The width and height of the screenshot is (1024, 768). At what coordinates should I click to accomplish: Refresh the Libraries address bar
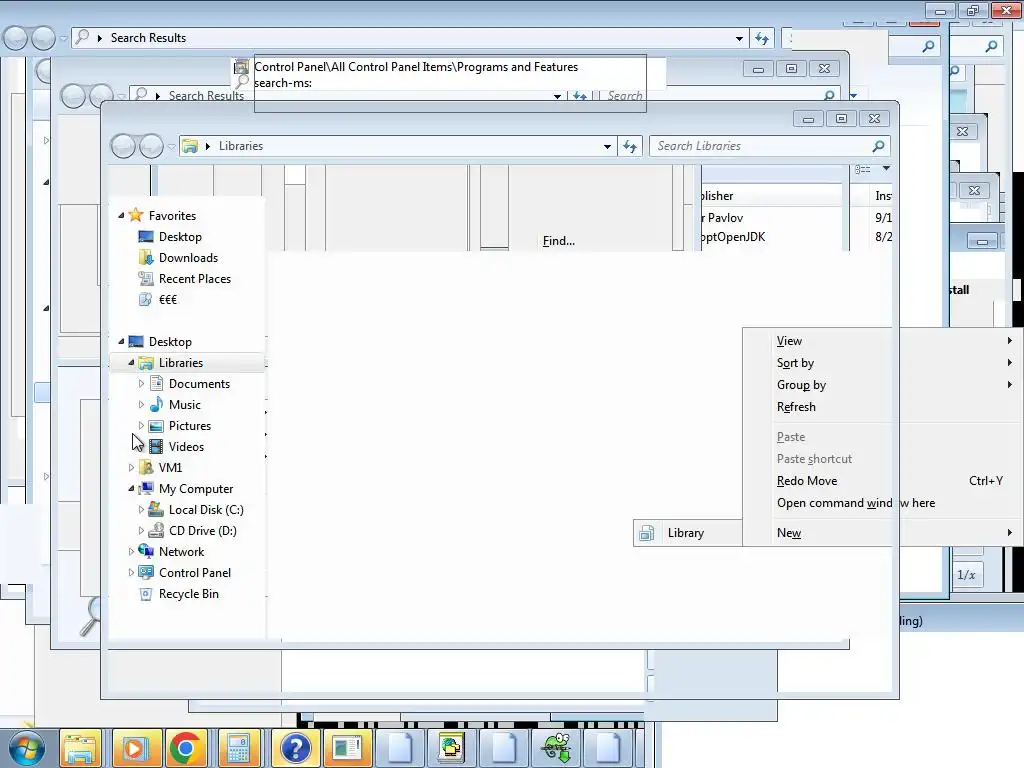click(x=630, y=146)
